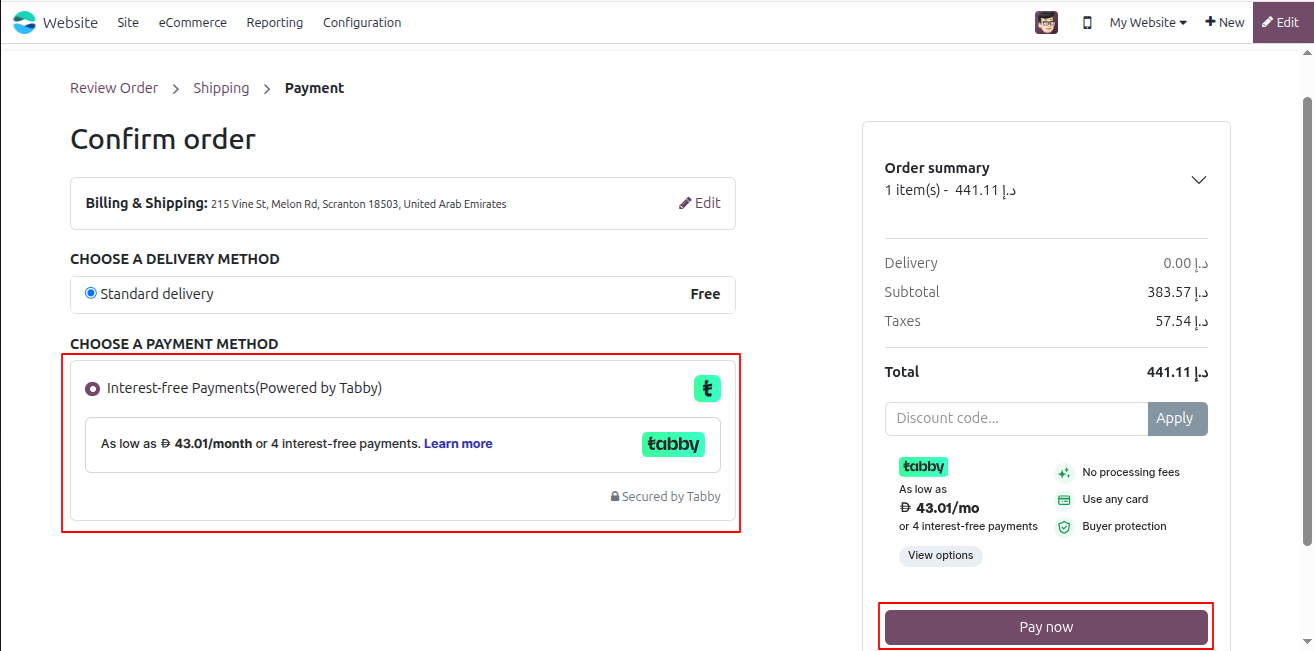The width and height of the screenshot is (1314, 651).
Task: Click the 43.01/mo amount in summary
Action: pyautogui.click(x=940, y=508)
